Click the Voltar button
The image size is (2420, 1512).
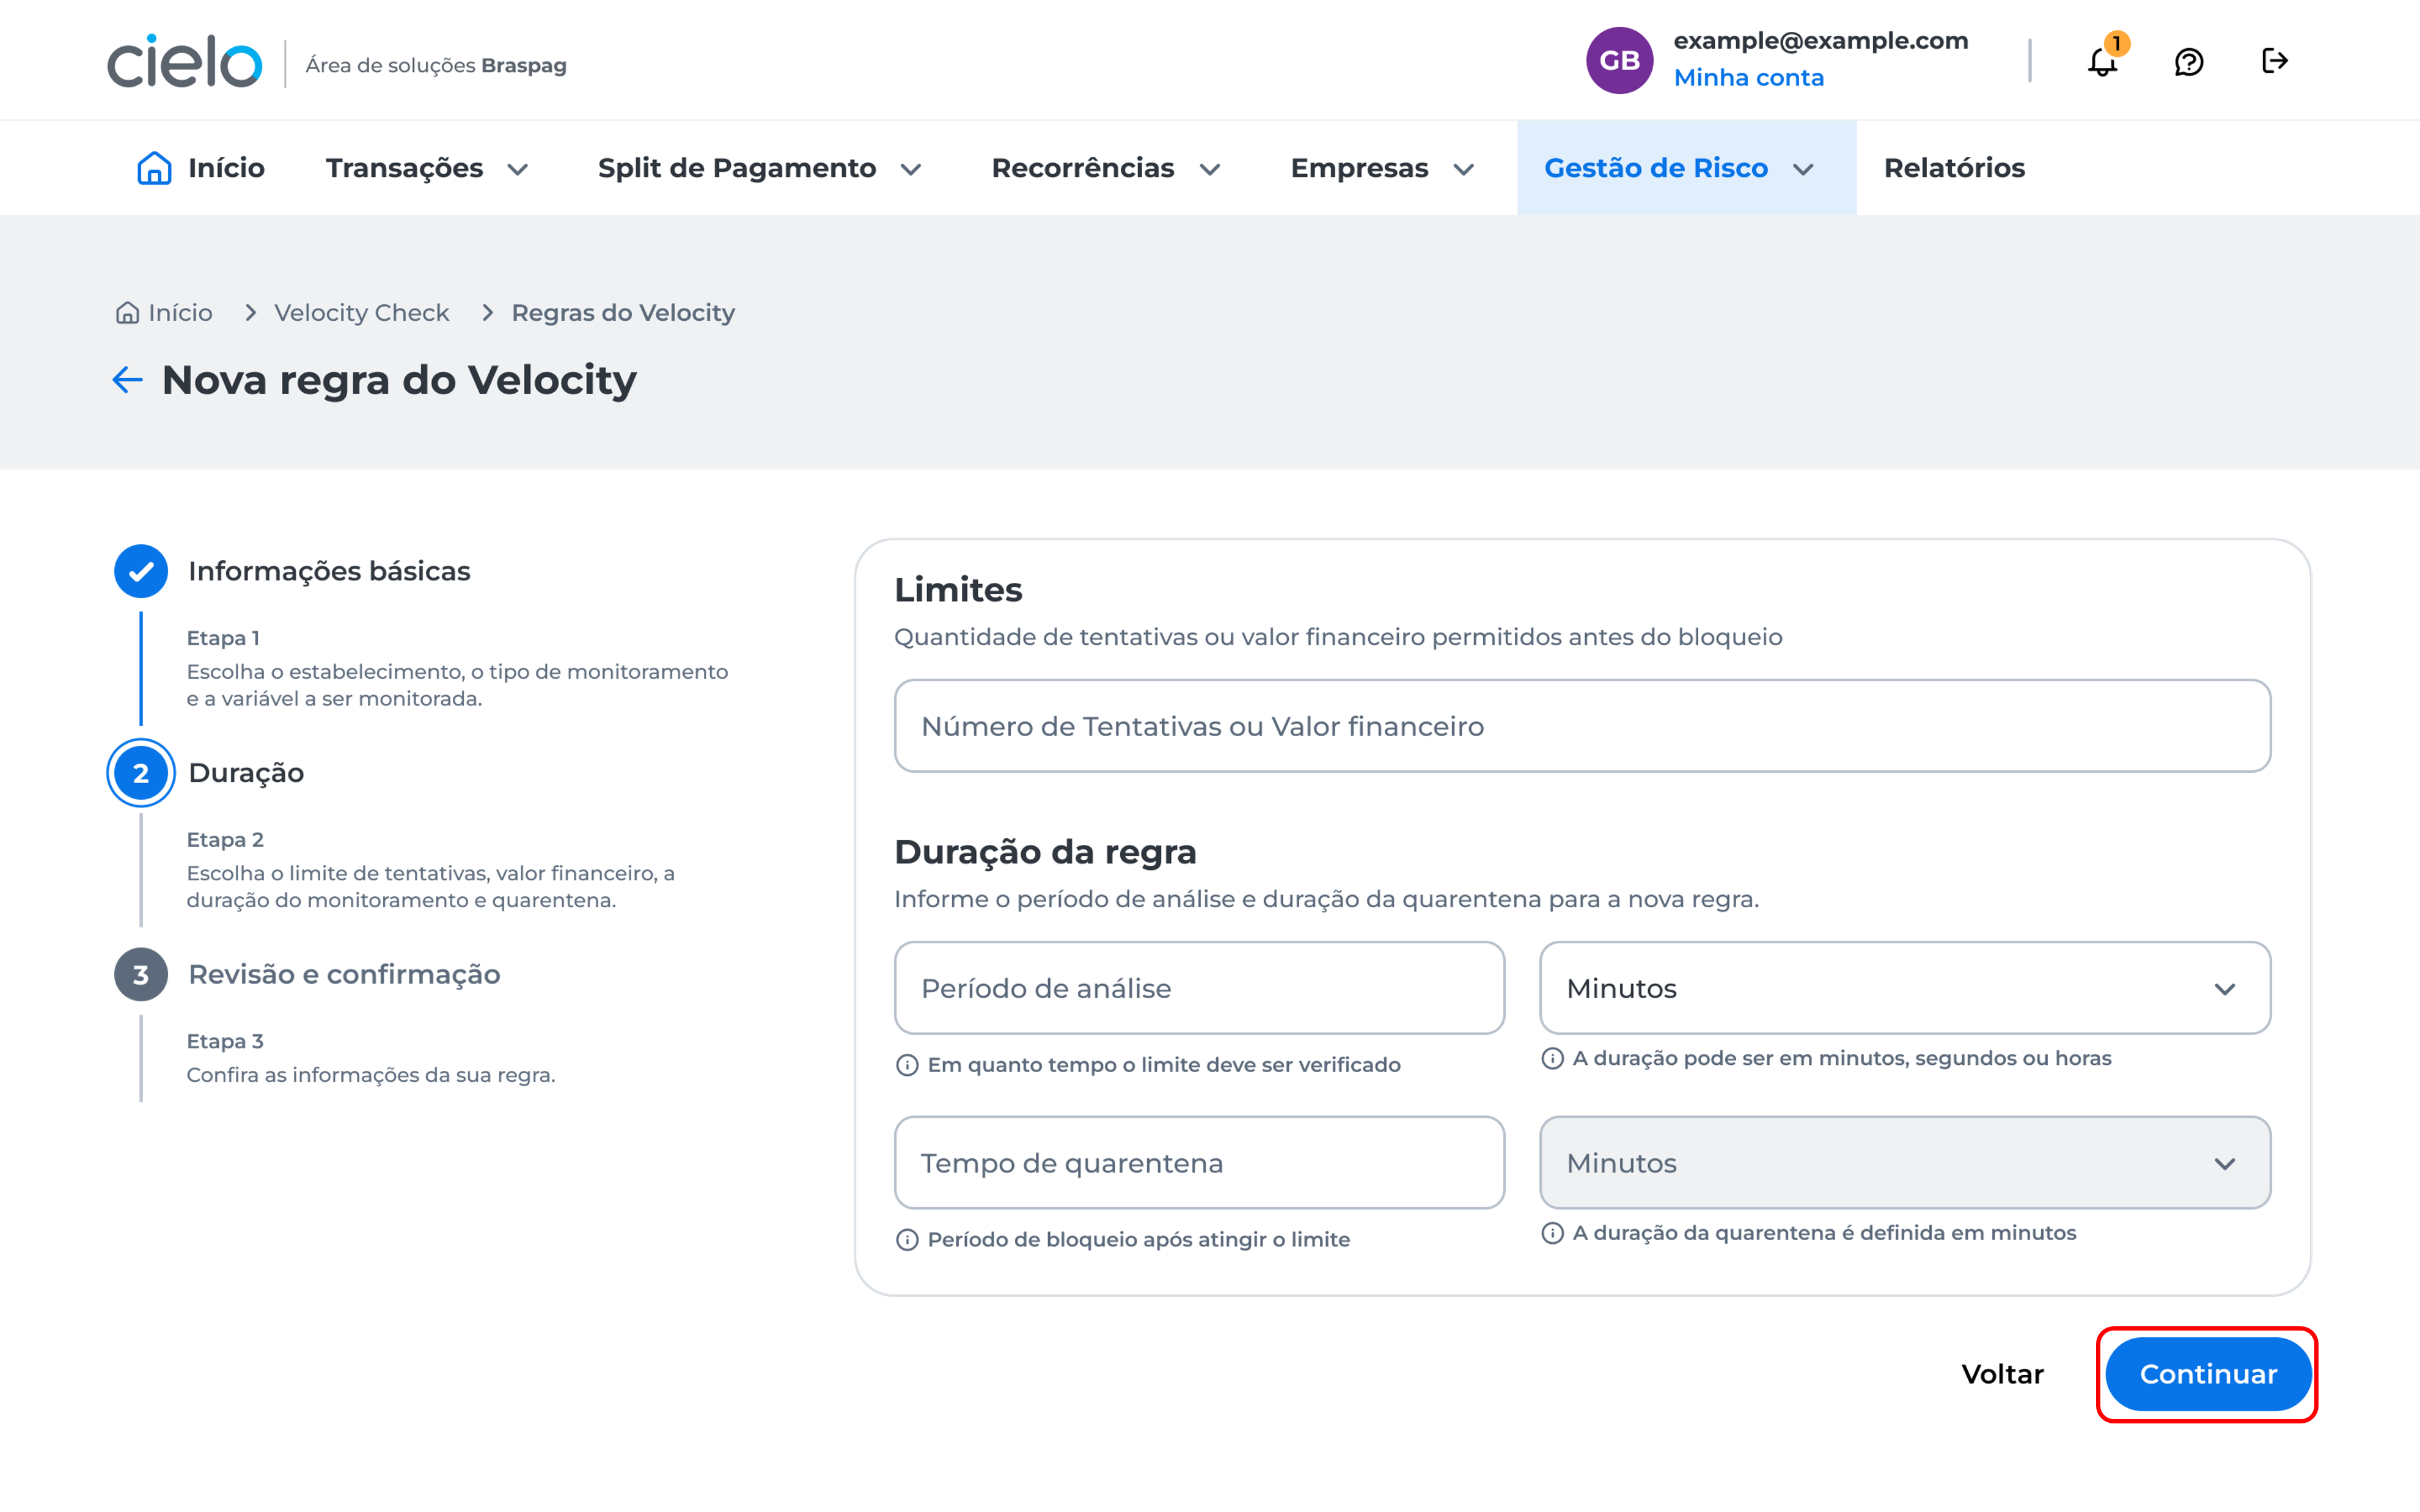(2002, 1374)
